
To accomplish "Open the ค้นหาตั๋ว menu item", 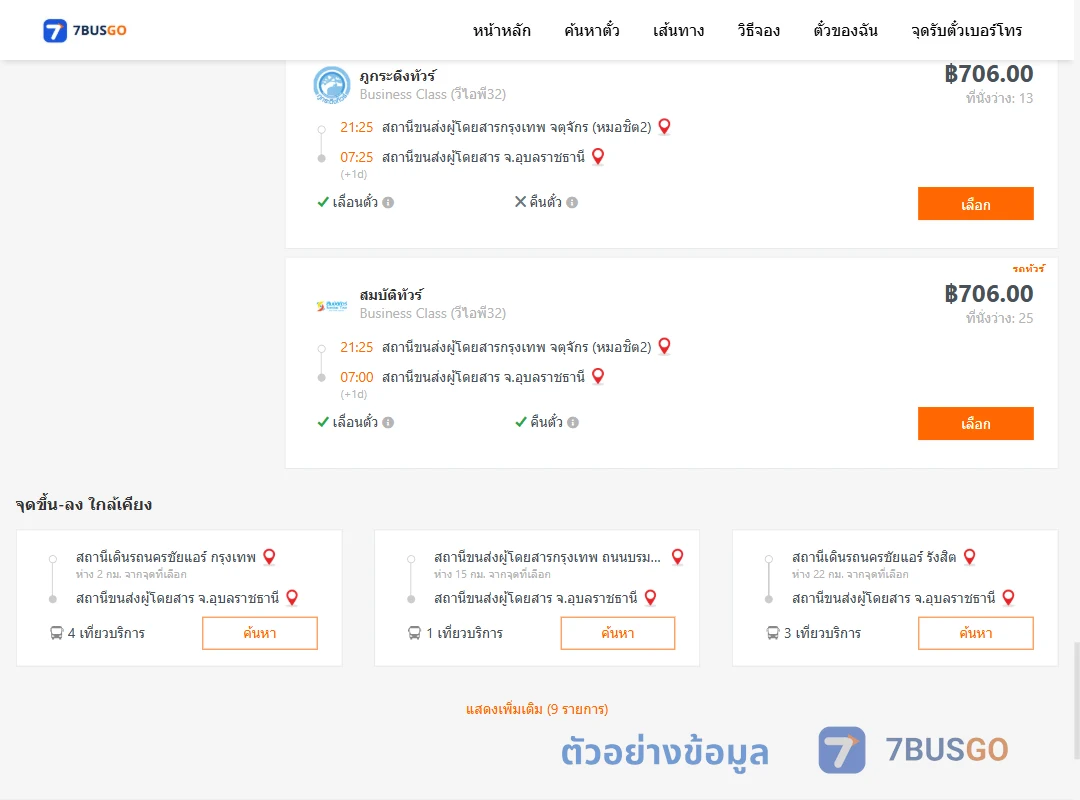I will [592, 30].
